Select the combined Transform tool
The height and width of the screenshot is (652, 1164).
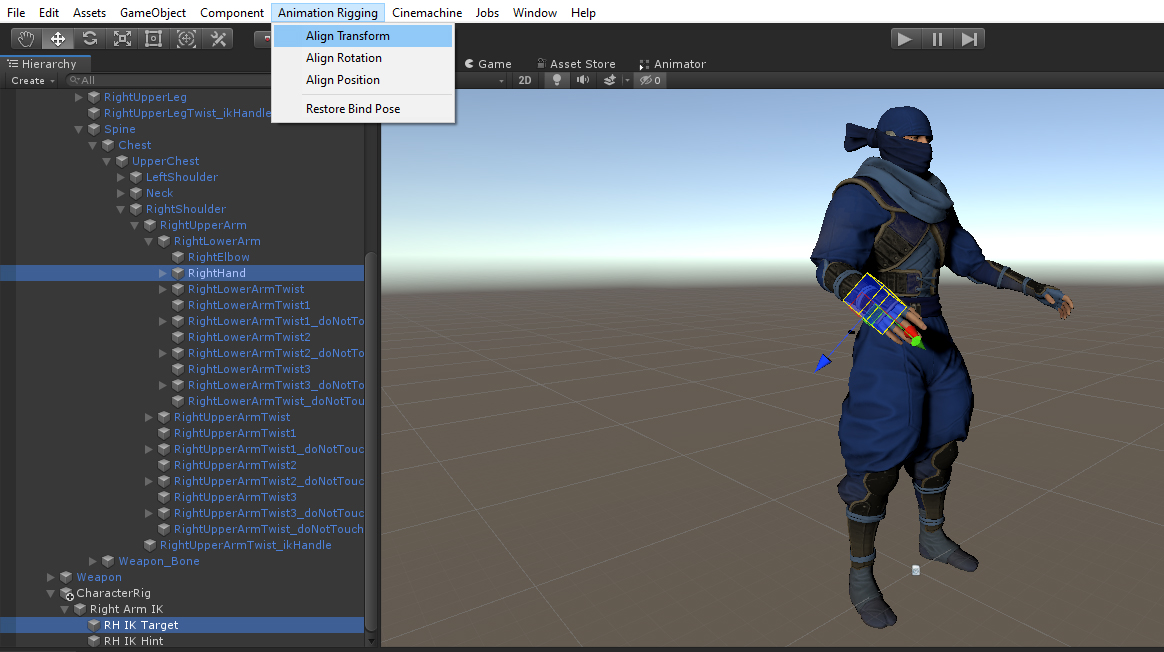tap(186, 39)
